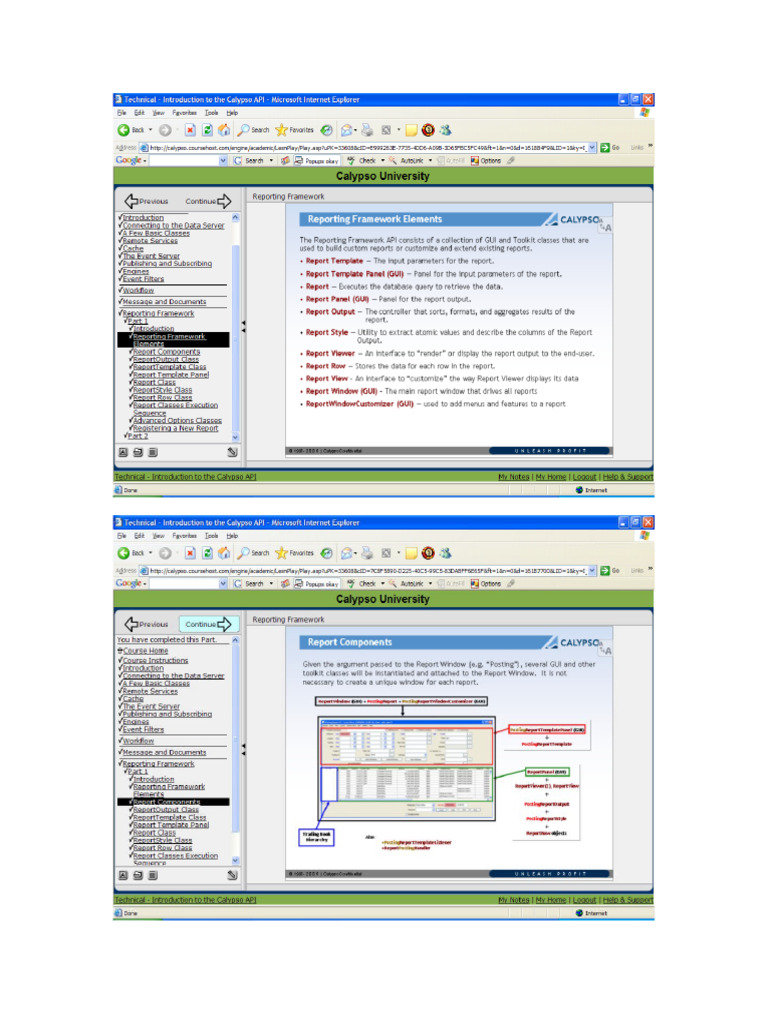
Task: Open the File menu in the upper window
Action: (121, 113)
